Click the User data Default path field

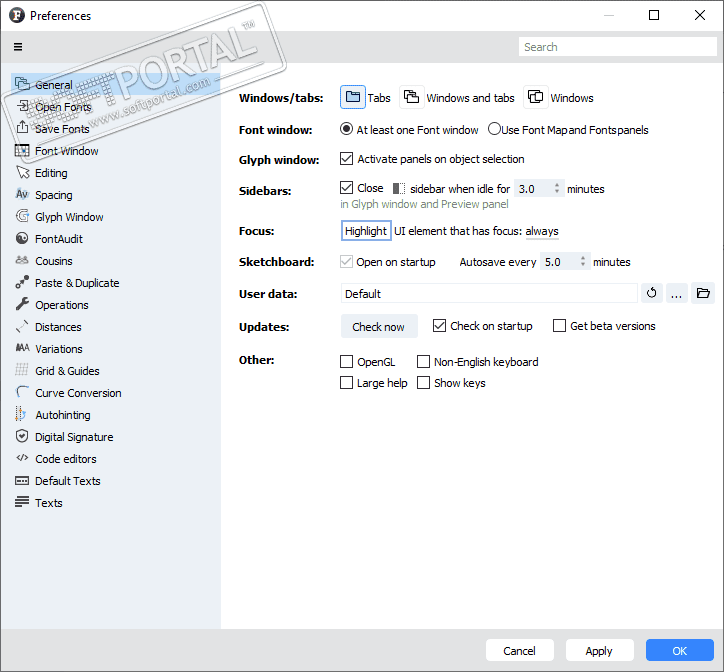(x=489, y=293)
